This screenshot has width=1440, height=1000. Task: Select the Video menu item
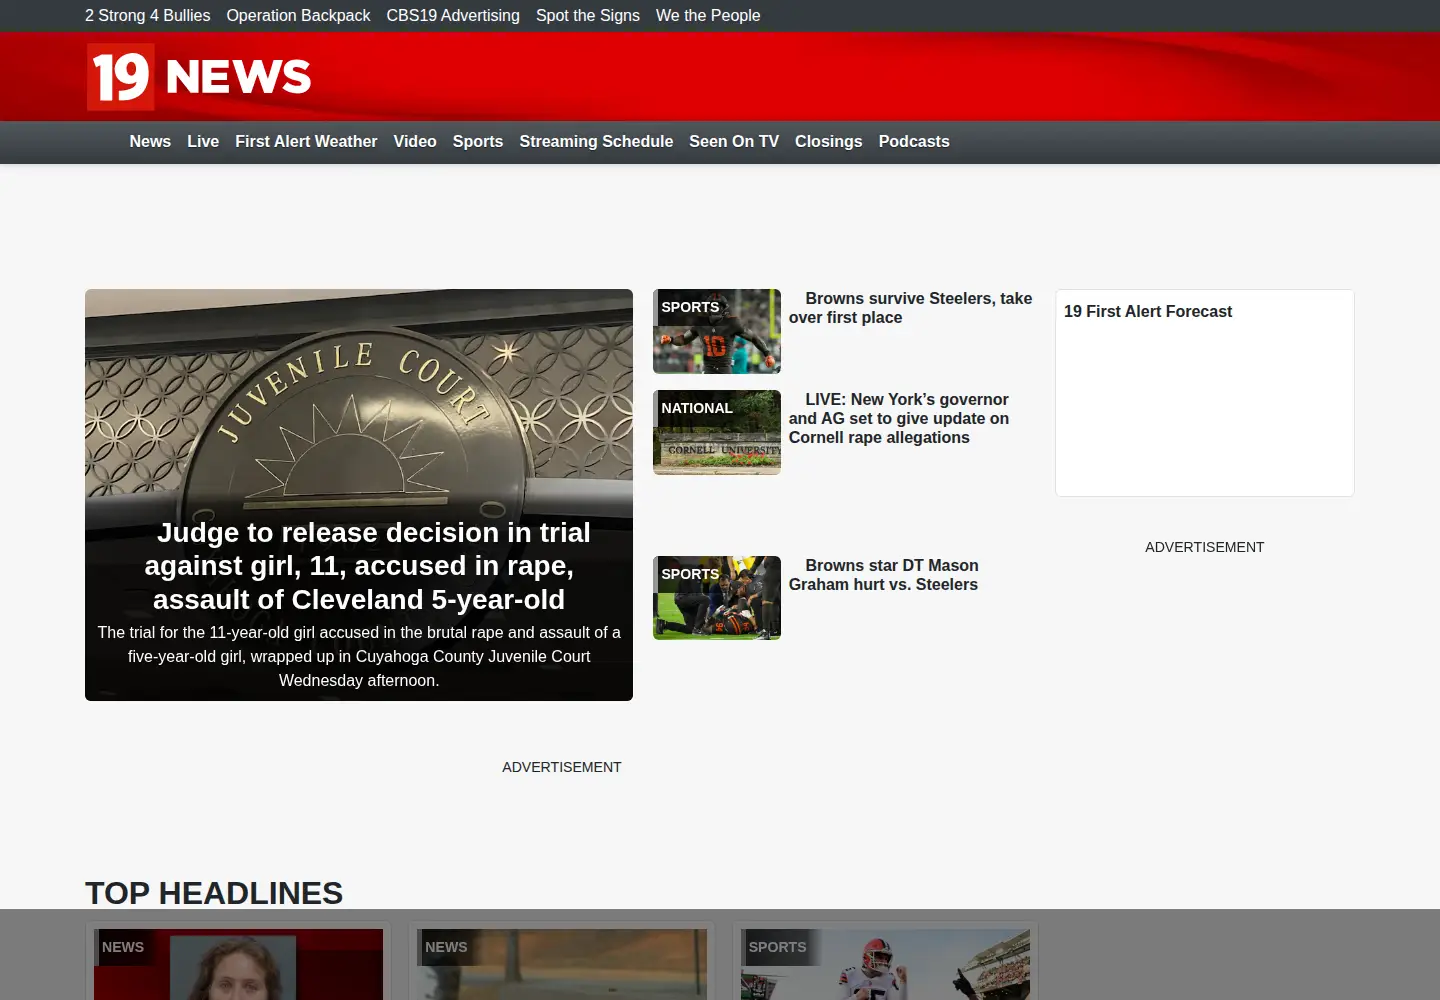click(x=415, y=142)
